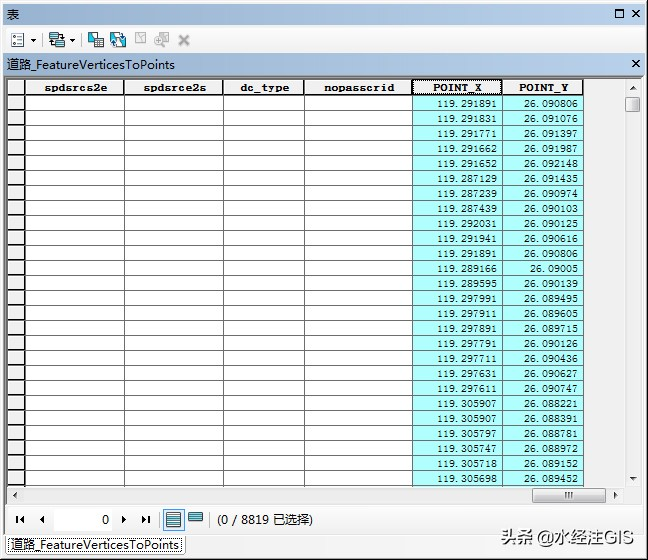The width and height of the screenshot is (648, 560).
Task: Click the vertical scrollbar thumb
Action: pos(632,105)
